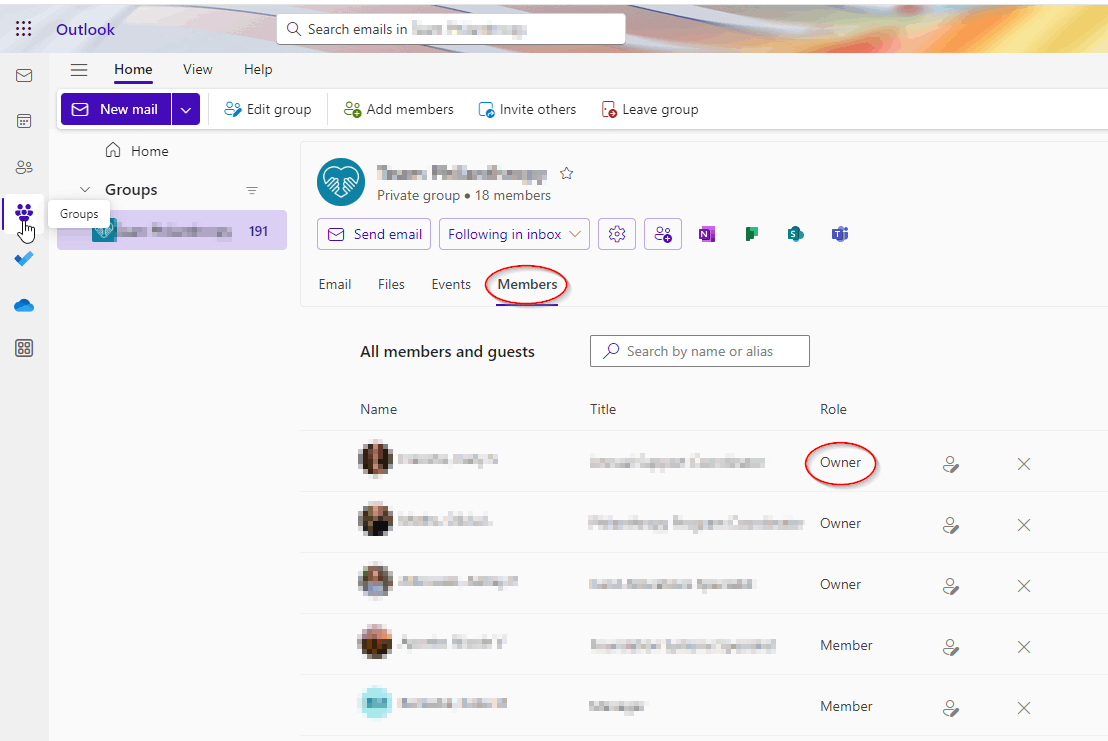This screenshot has width=1108, height=741.
Task: Select the Members tab
Action: point(527,284)
